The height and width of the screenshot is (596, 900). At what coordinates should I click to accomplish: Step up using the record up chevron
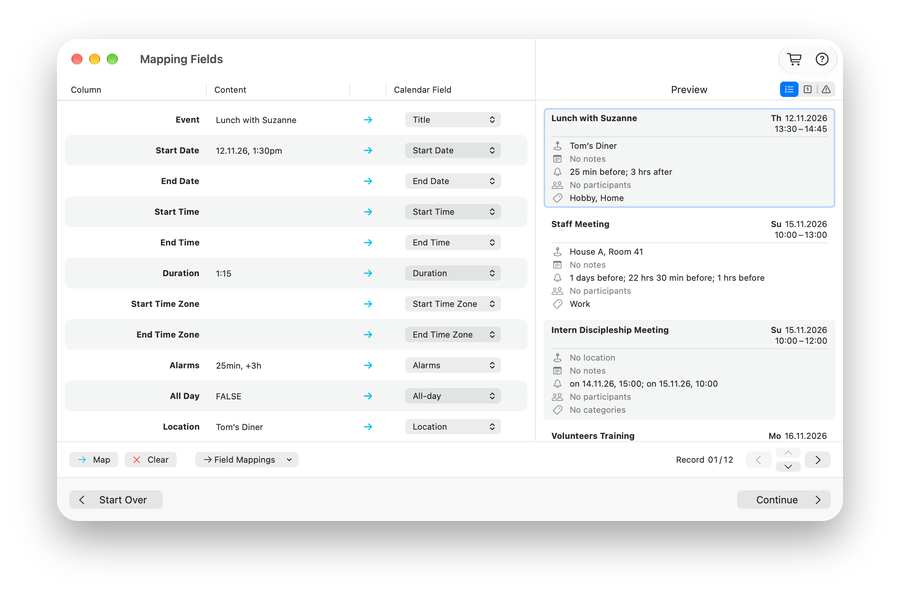788,453
